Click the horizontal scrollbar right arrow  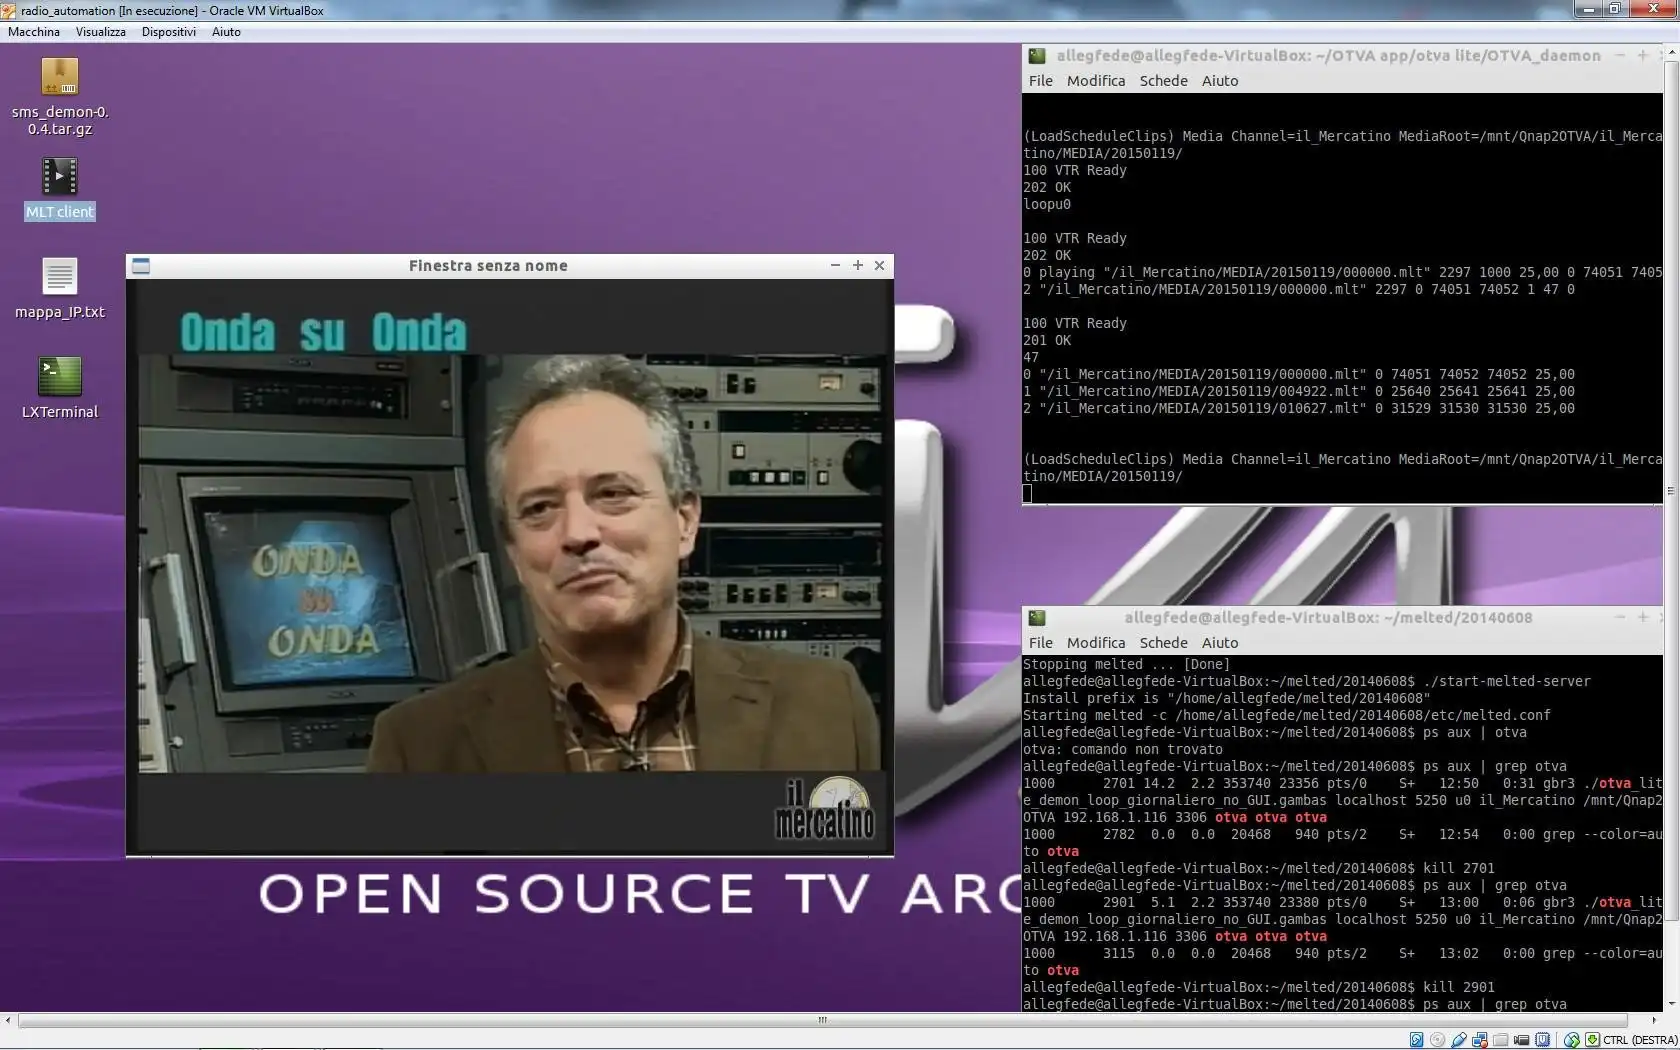pos(1654,1021)
